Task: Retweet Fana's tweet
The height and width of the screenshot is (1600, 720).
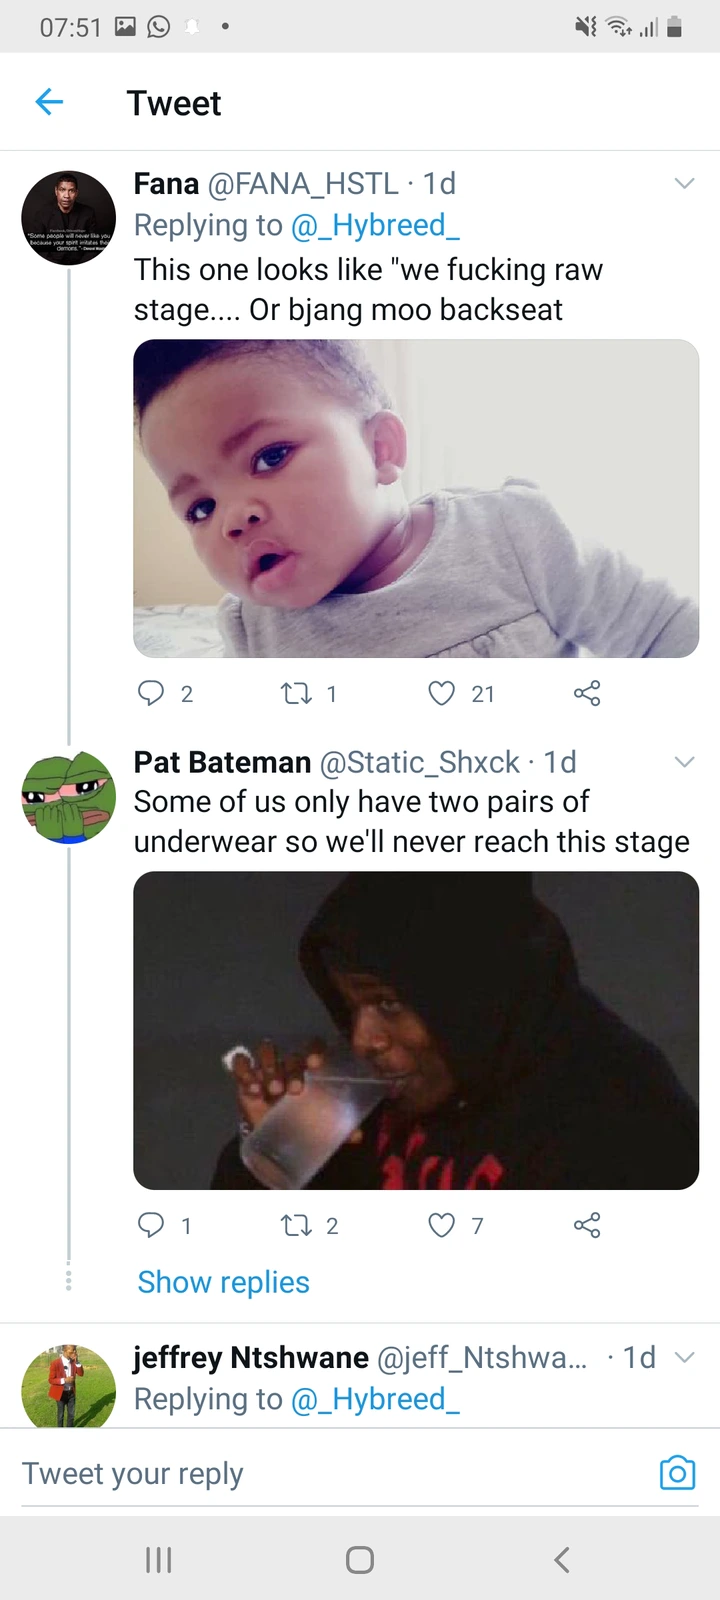Action: pos(296,693)
